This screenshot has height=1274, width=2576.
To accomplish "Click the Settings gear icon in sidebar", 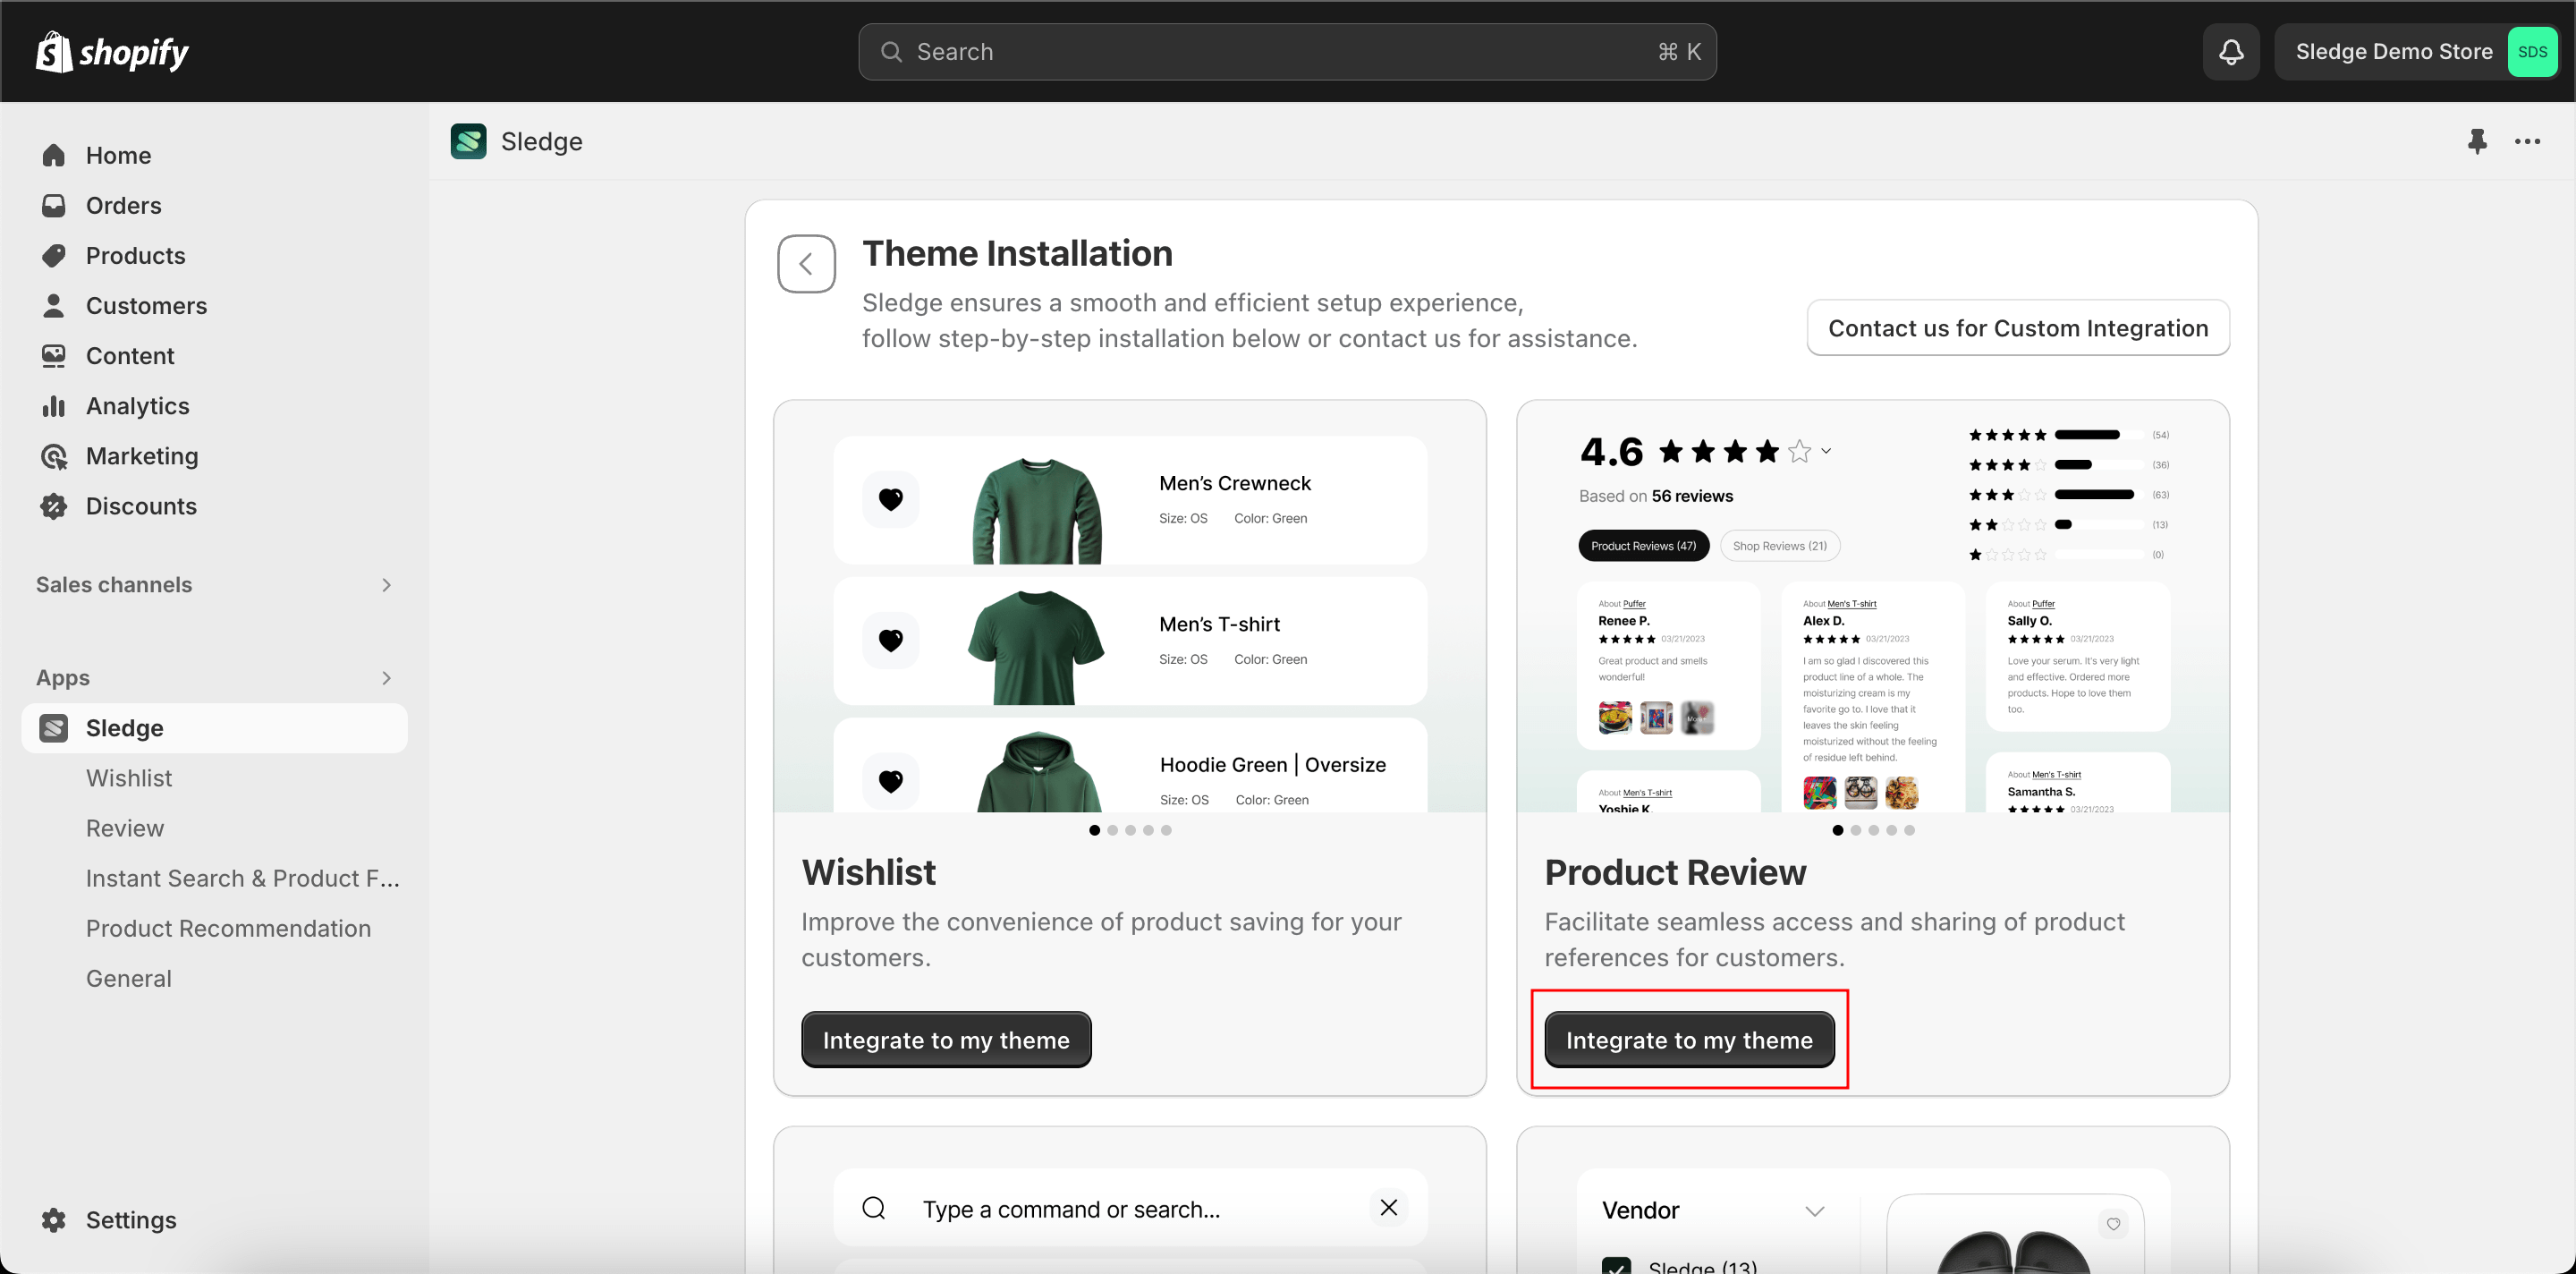I will pyautogui.click(x=55, y=1219).
